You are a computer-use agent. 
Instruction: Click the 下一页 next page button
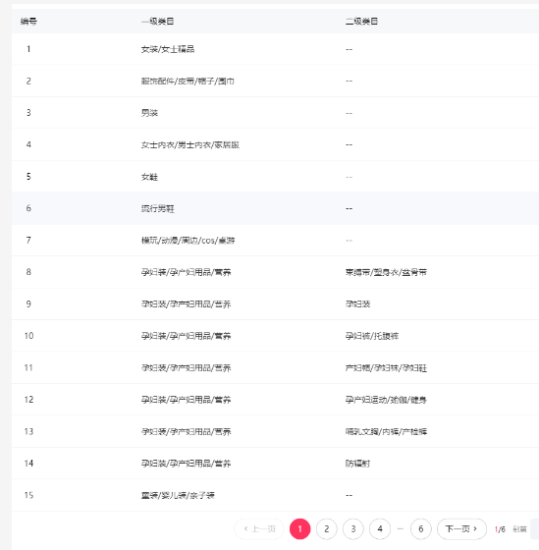(x=461, y=529)
